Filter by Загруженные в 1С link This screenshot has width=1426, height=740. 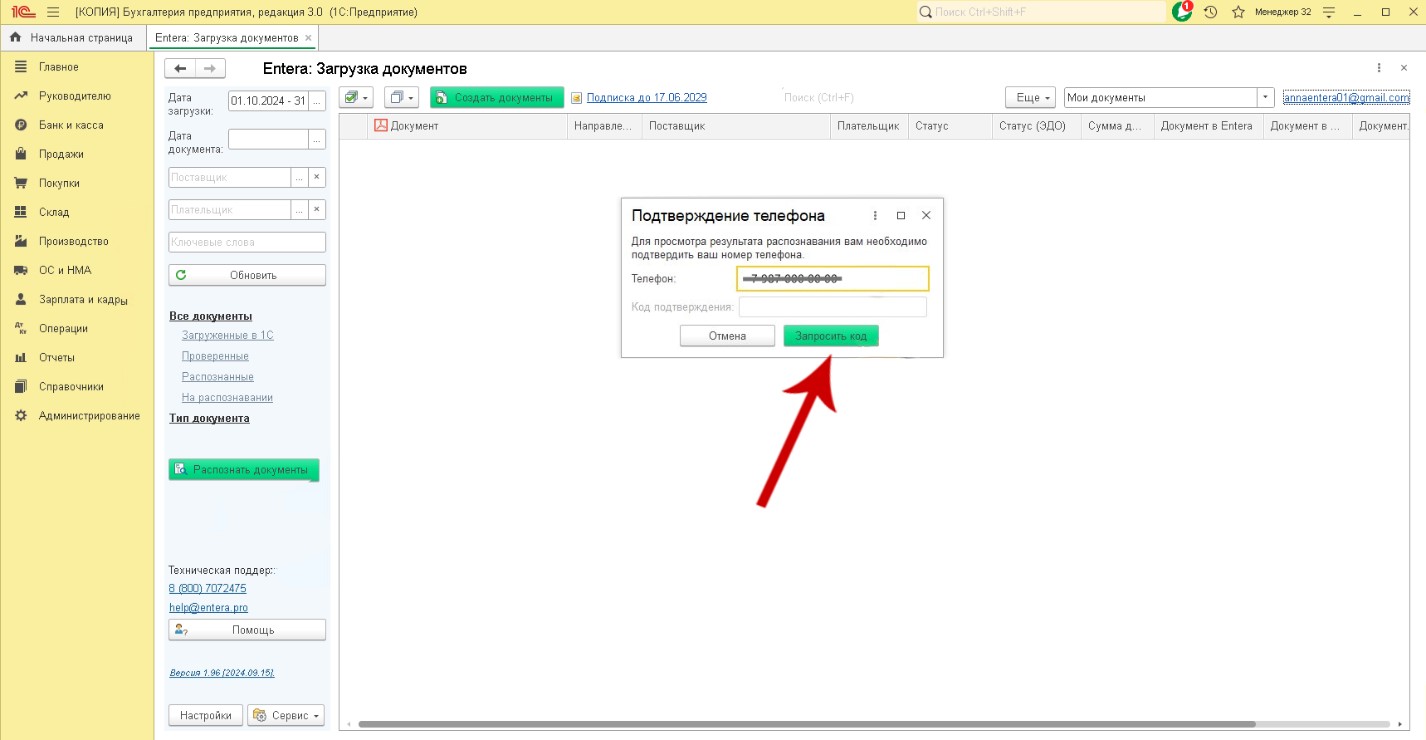coord(228,335)
